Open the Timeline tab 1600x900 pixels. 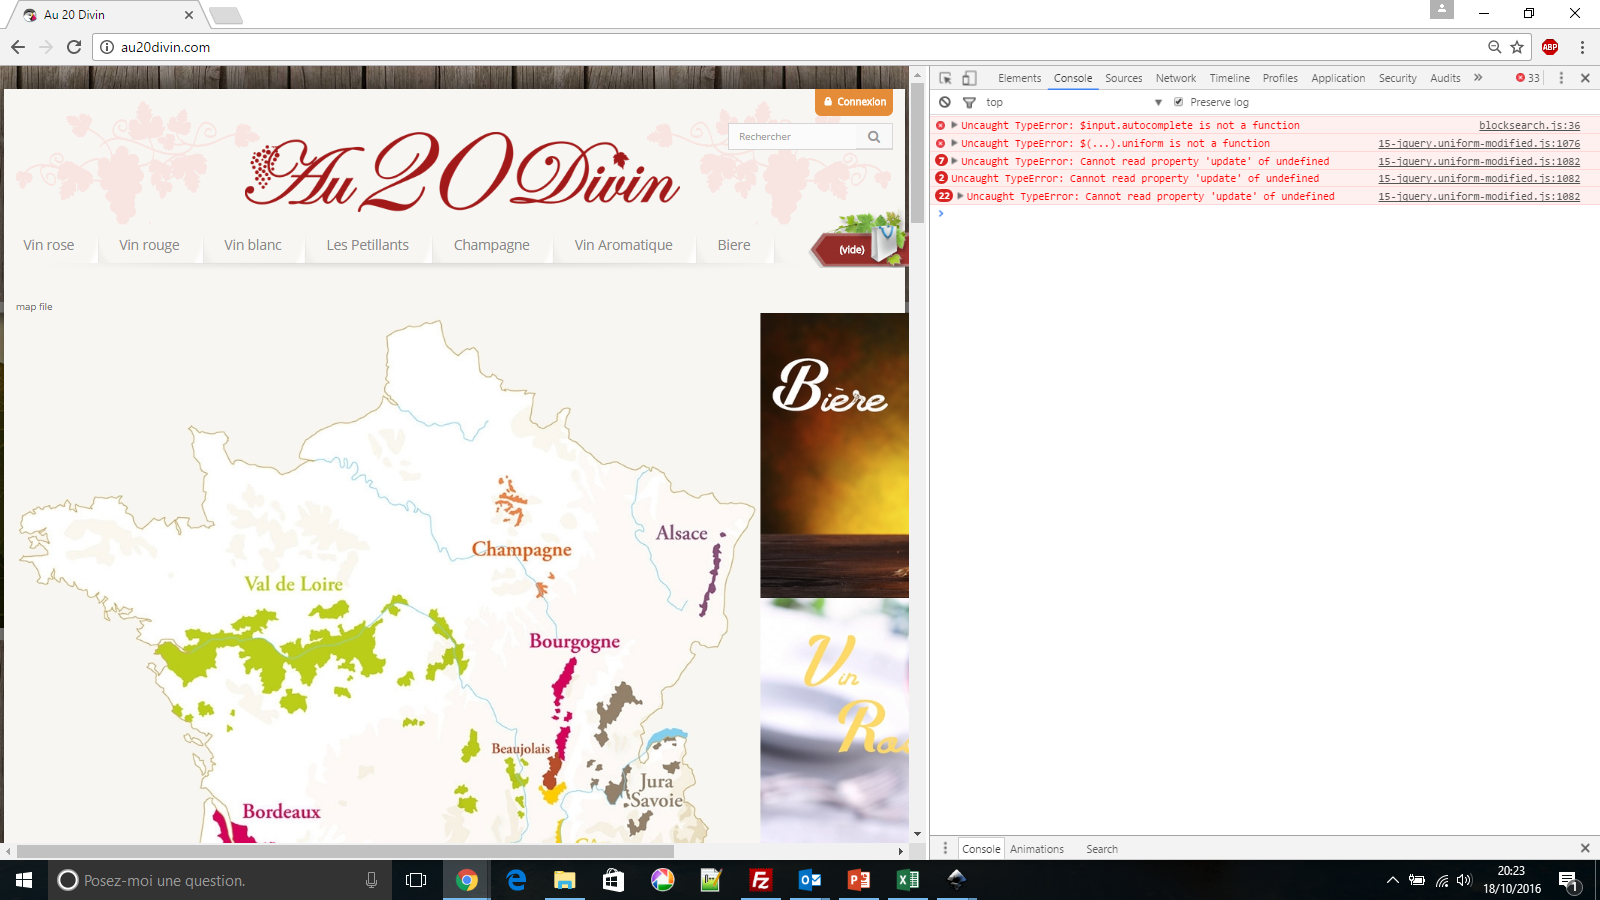pyautogui.click(x=1229, y=78)
